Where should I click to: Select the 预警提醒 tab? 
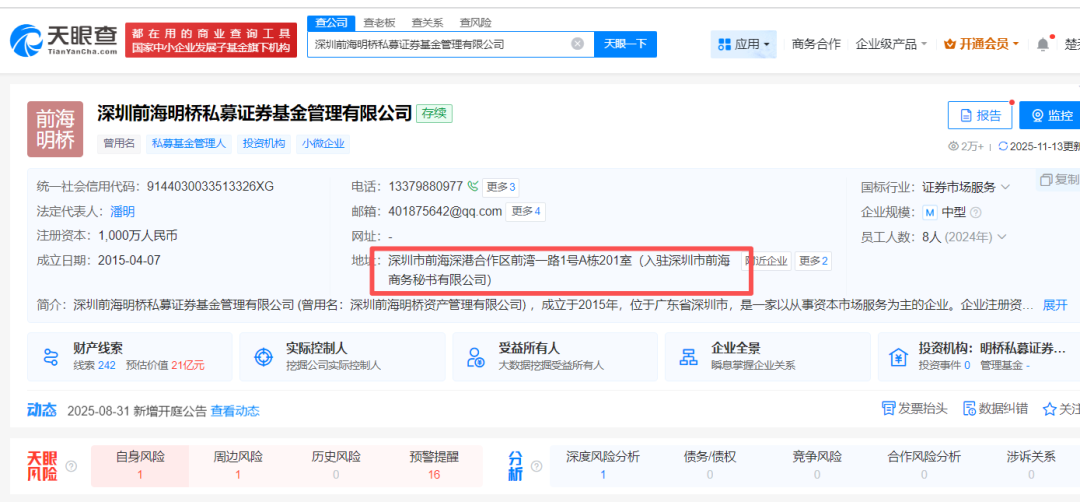click(434, 465)
